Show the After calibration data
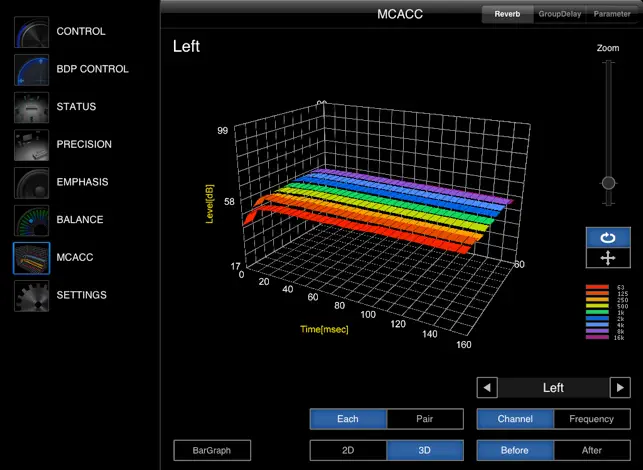Viewport: 643px width, 470px height. [592, 450]
